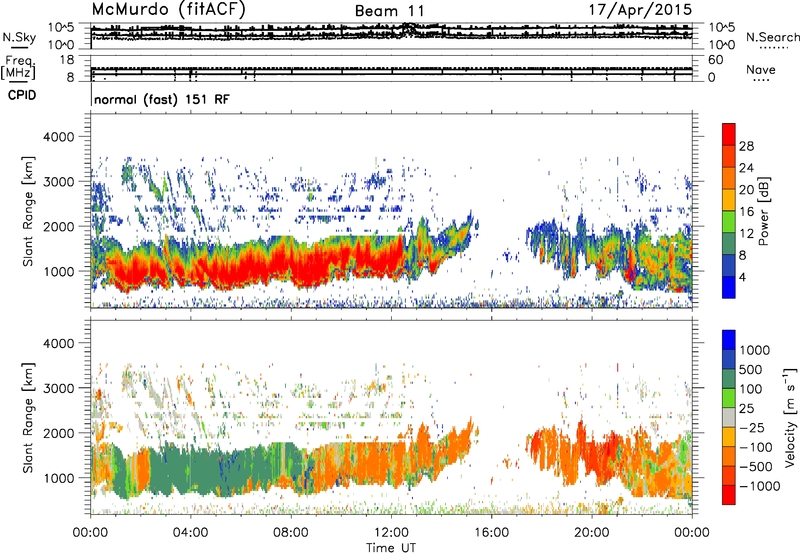
Task: Click the "Time UT" axis title
Action: pyautogui.click(x=391, y=547)
